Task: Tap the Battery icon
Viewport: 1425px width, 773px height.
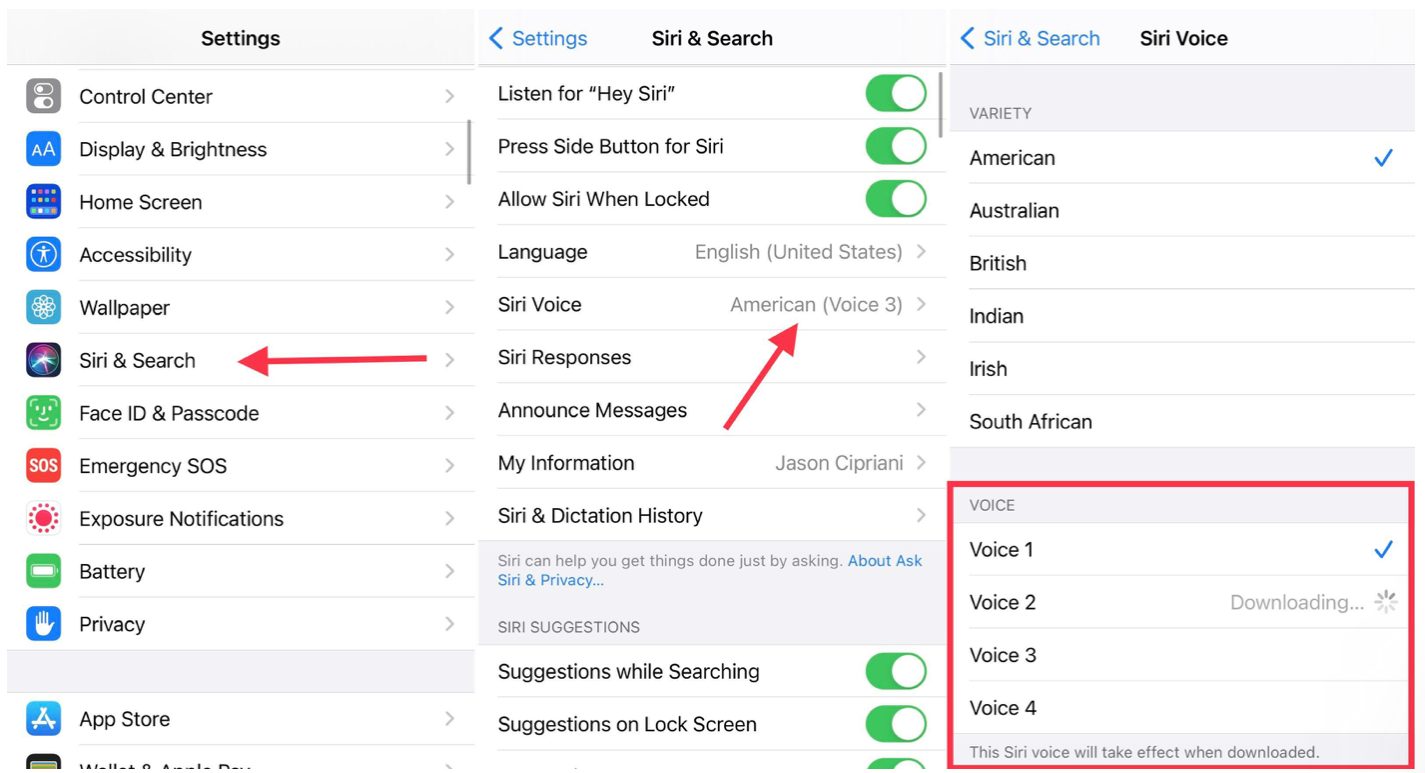Action: click(x=43, y=571)
